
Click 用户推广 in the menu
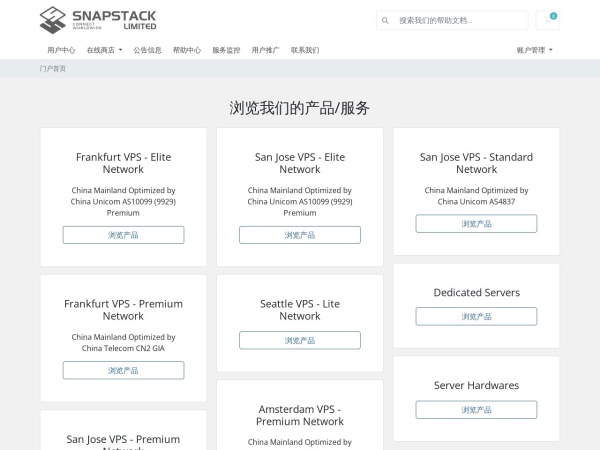click(265, 50)
